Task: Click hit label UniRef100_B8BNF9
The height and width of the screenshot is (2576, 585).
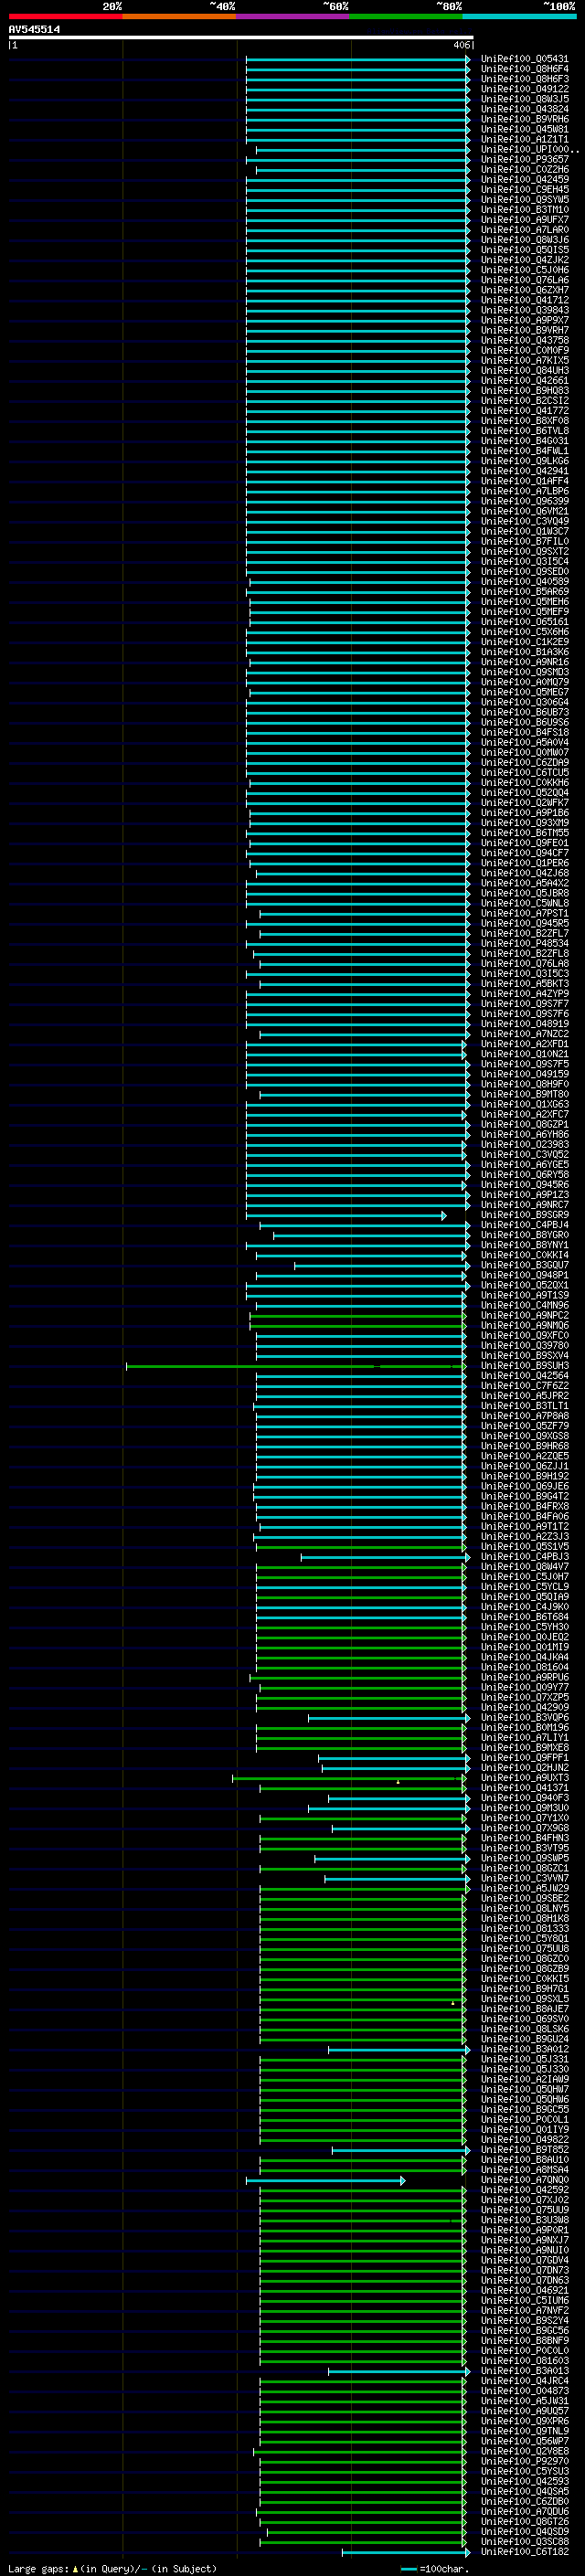Action: tap(524, 2341)
